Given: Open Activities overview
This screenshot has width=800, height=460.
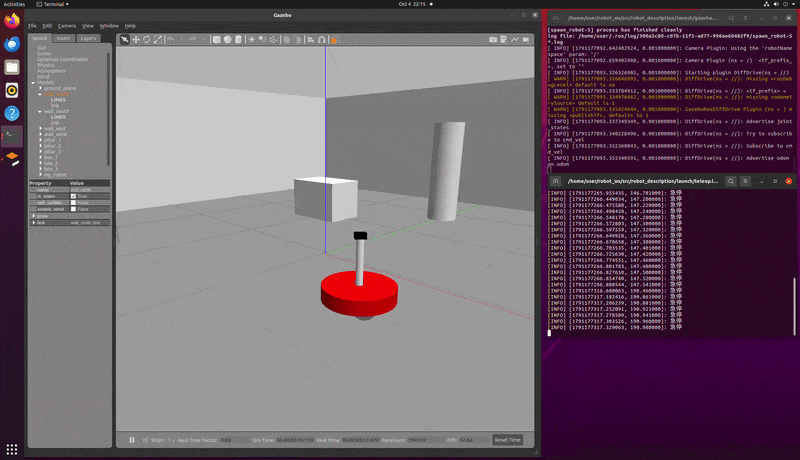Looking at the screenshot, I should (x=14, y=4).
